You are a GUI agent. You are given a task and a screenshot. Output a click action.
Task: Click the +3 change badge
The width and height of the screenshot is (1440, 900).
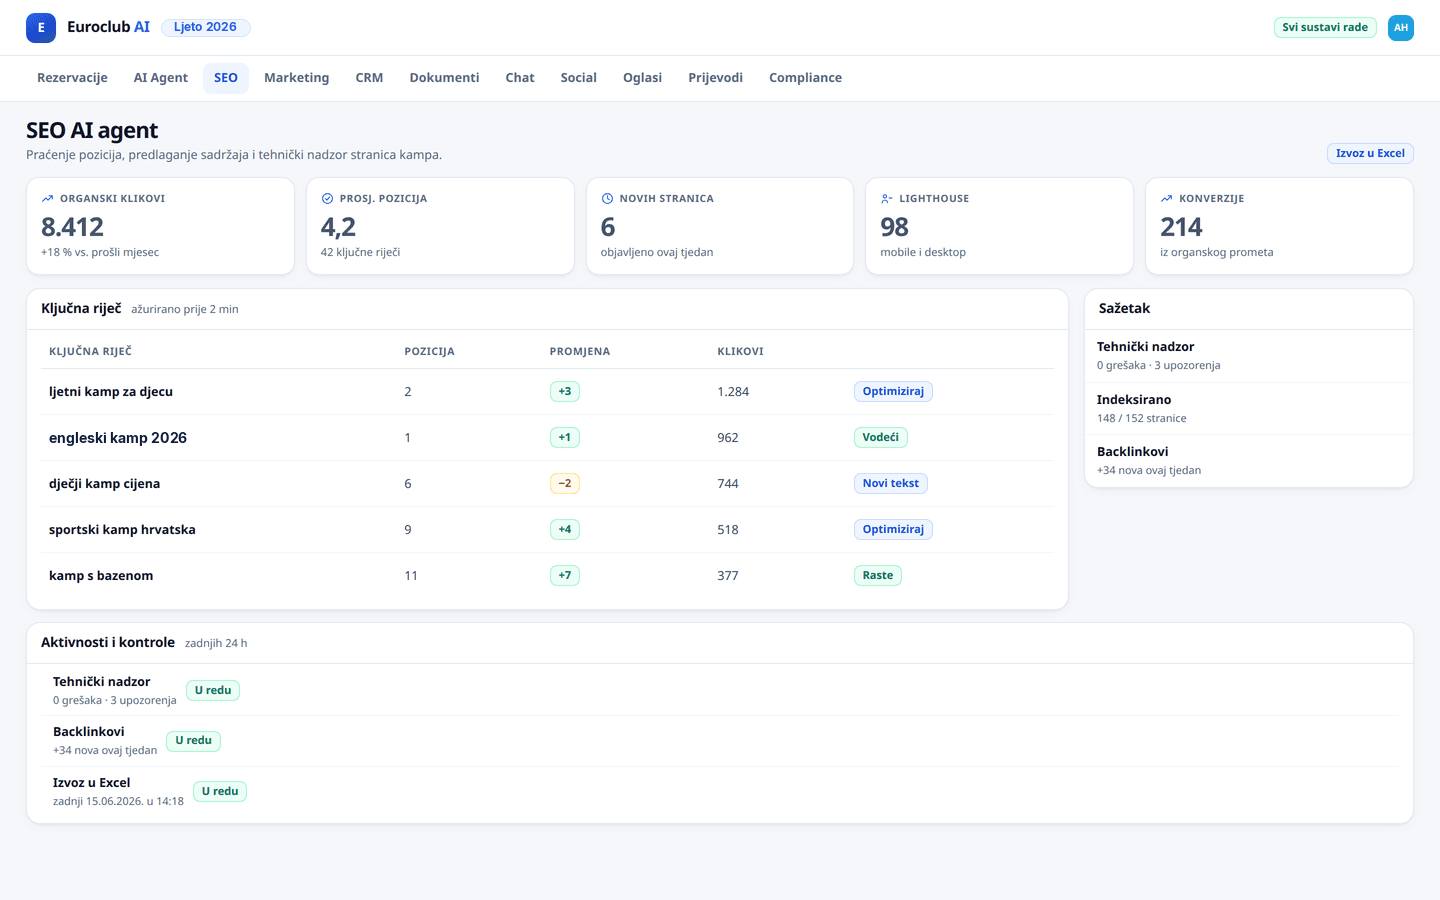point(565,391)
